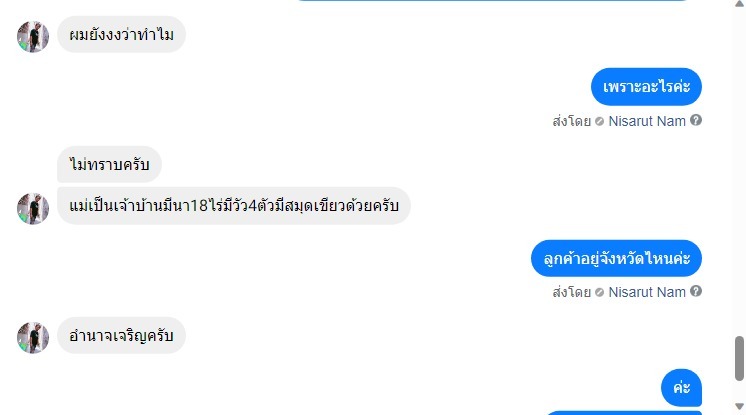746x415 pixels.
Task: Open sender avatar beside "อำนาจเจริญครับ"
Action: (33, 338)
